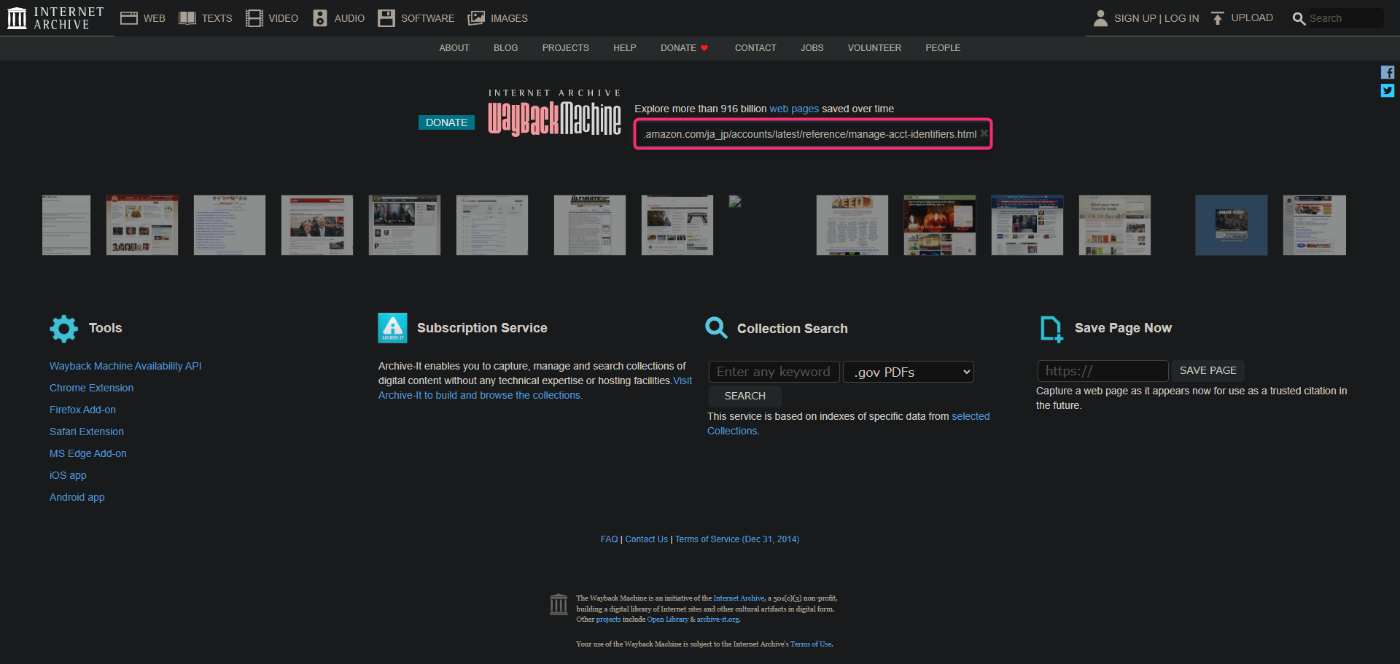Open the Wayback Machine Availability API link

click(x=125, y=366)
